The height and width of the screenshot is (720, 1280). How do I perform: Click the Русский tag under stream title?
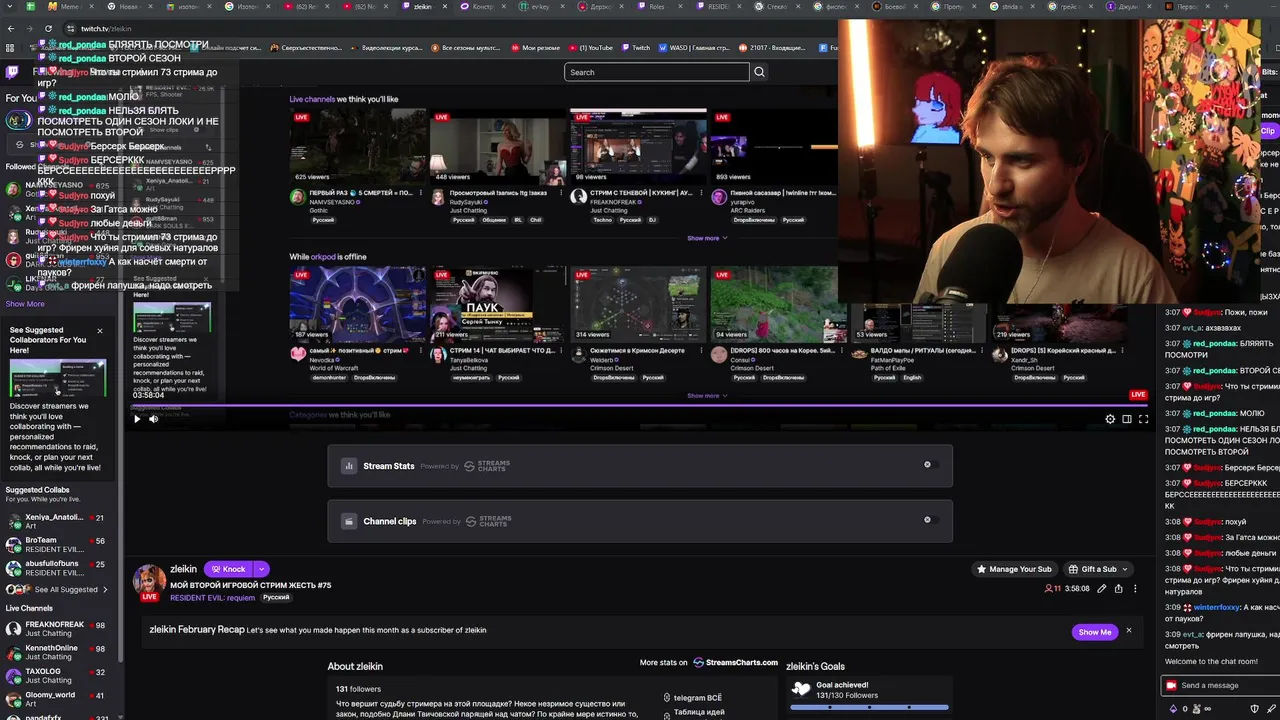click(x=276, y=598)
